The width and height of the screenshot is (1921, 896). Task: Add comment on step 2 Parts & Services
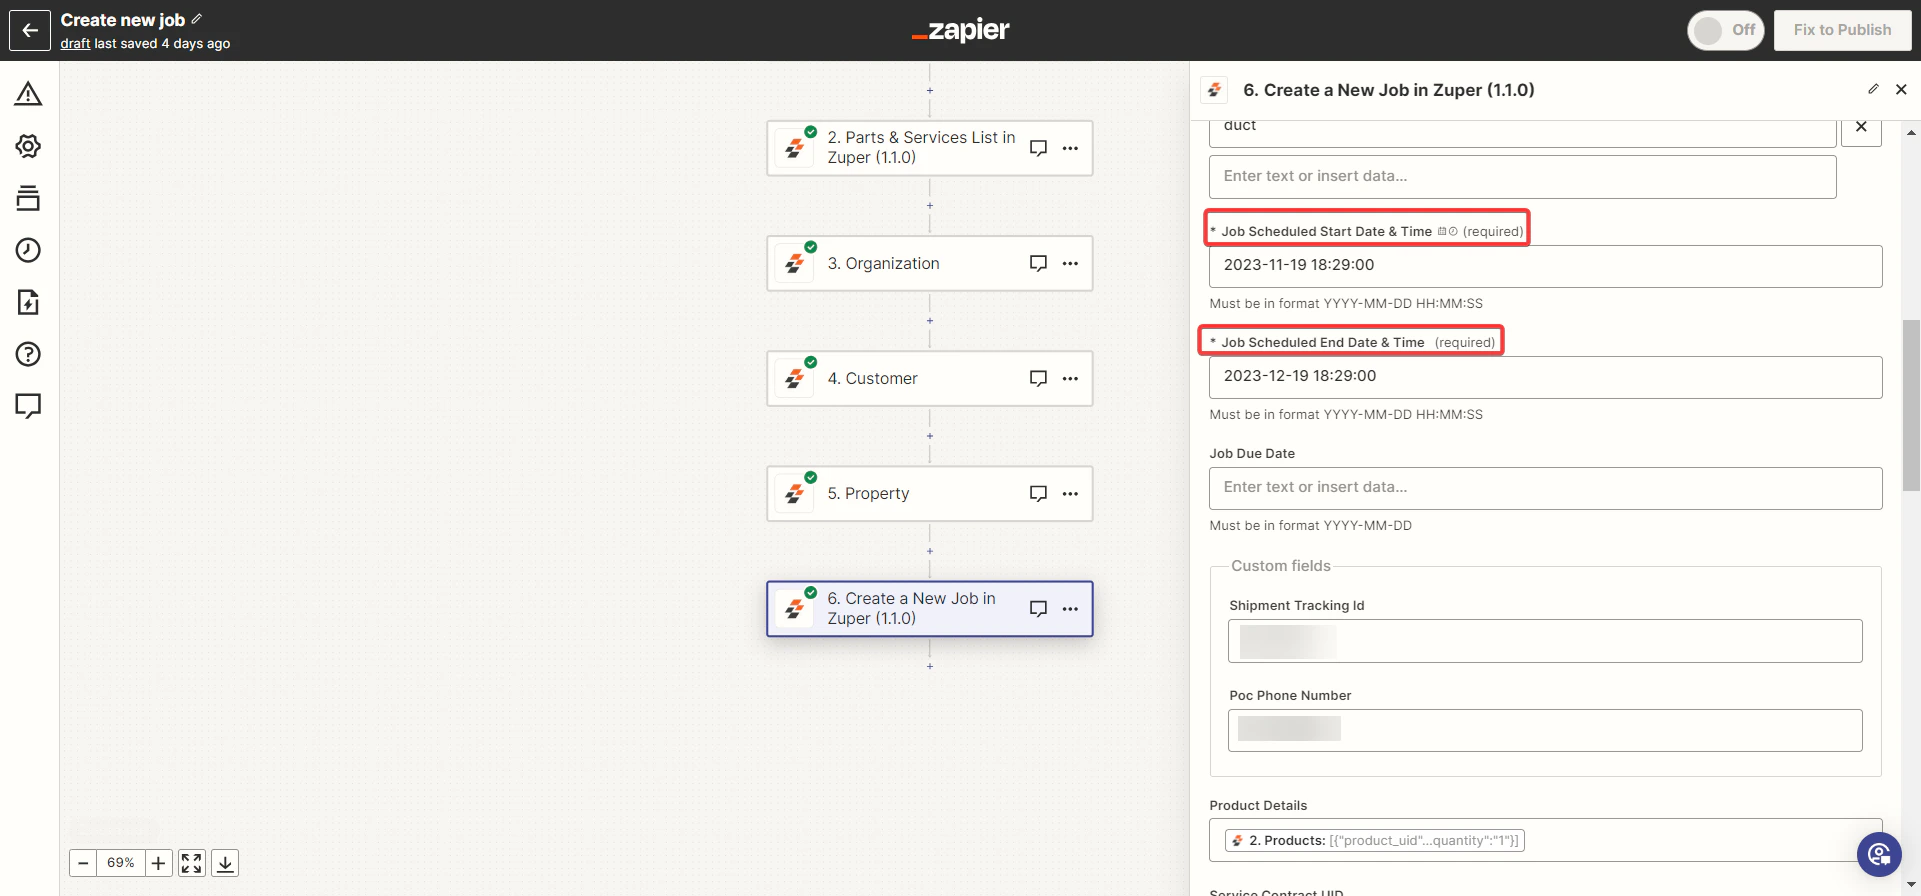1038,148
